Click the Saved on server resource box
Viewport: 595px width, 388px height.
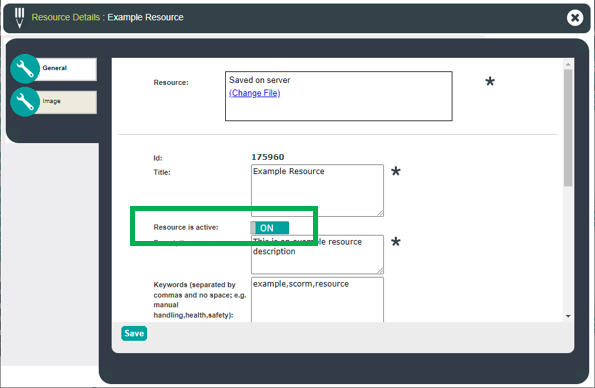click(x=338, y=96)
